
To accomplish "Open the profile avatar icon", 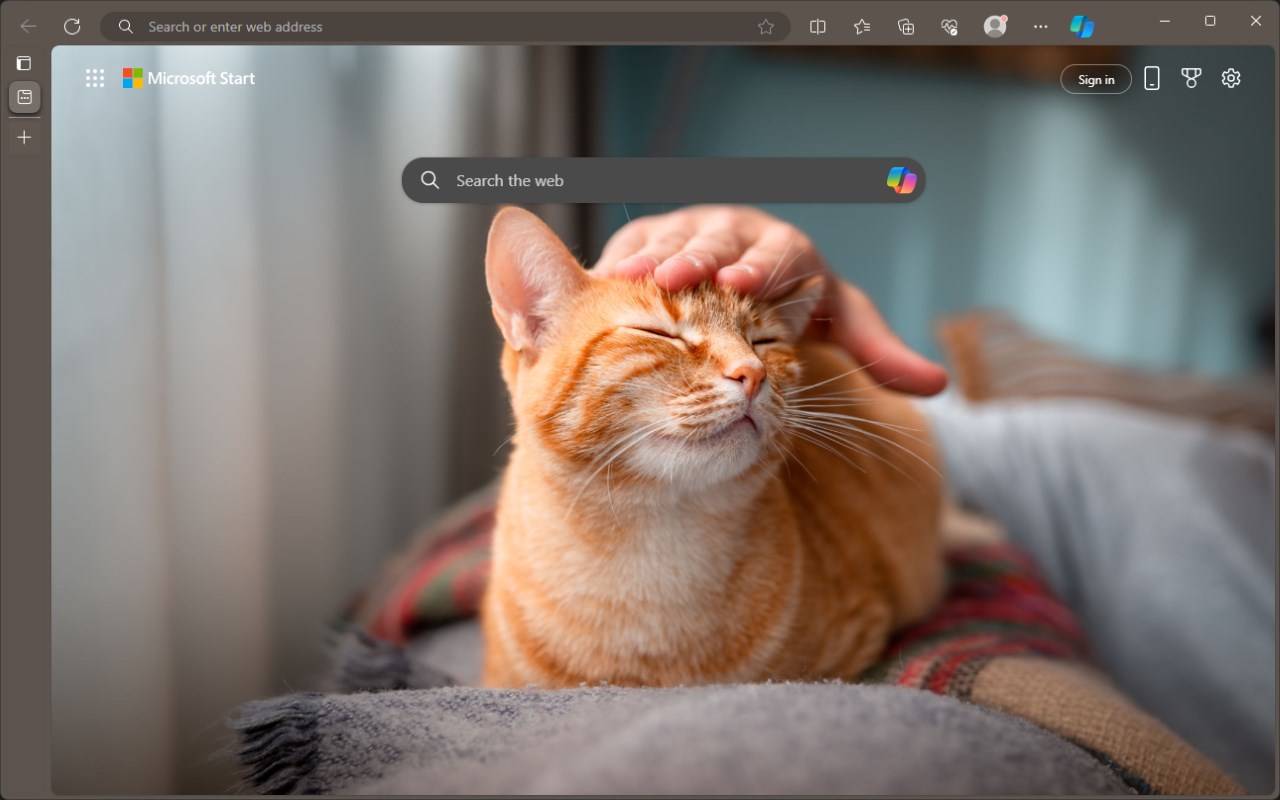I will (x=995, y=26).
